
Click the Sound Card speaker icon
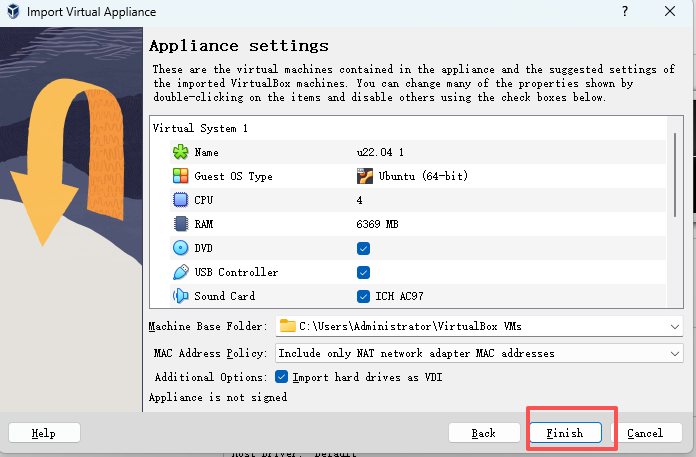pyautogui.click(x=181, y=296)
